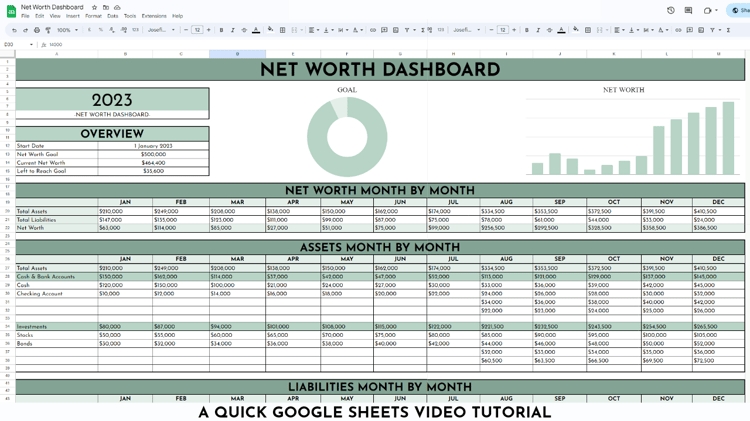This screenshot has height=421, width=750.
Task: Move document using the folder icon
Action: click(x=106, y=7)
